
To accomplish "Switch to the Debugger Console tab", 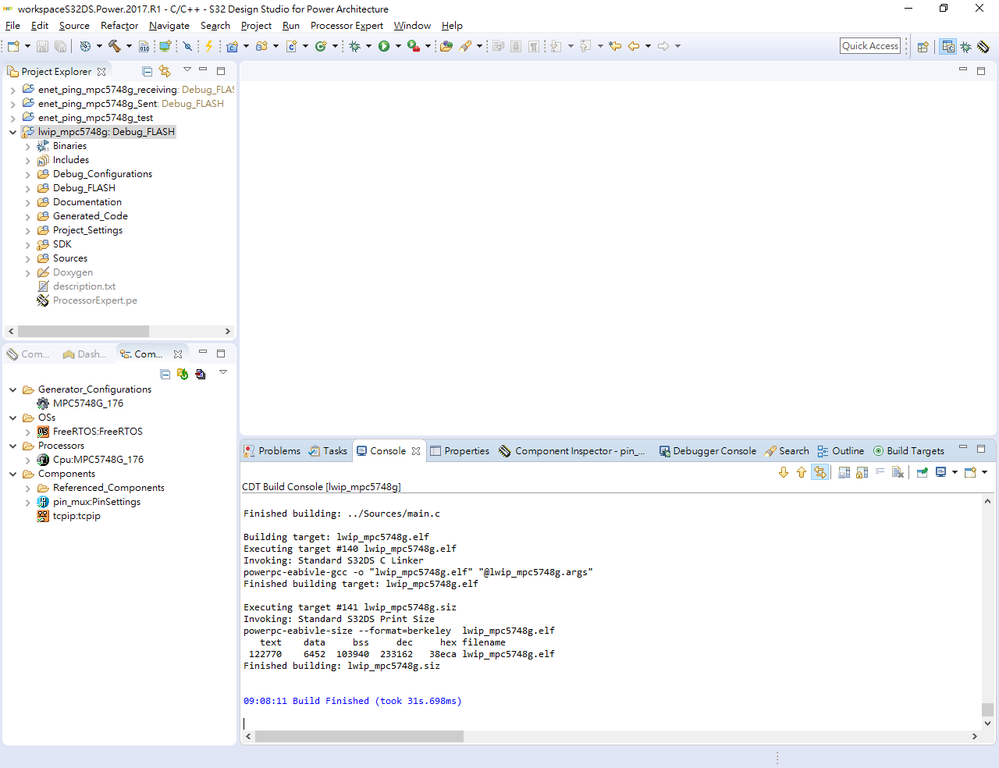I will tap(707, 451).
